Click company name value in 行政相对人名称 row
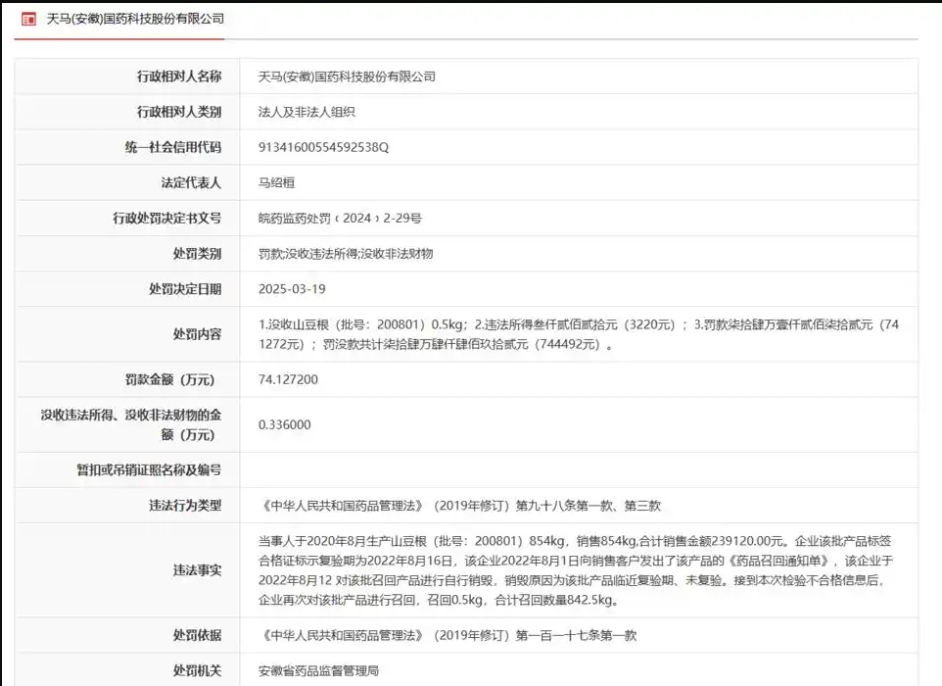This screenshot has width=942, height=686. (347, 77)
